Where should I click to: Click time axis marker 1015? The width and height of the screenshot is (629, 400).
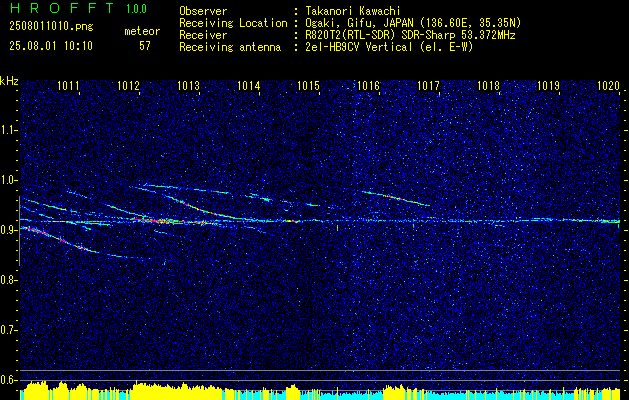coord(308,85)
